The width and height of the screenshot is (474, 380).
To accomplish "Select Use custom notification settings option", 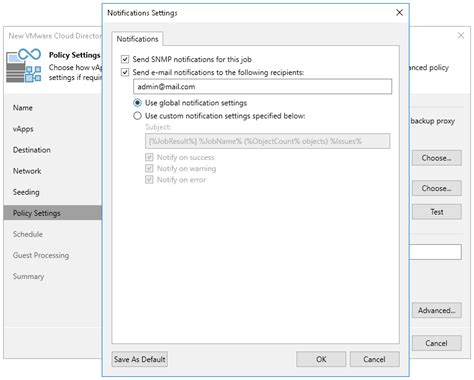I will coord(137,116).
